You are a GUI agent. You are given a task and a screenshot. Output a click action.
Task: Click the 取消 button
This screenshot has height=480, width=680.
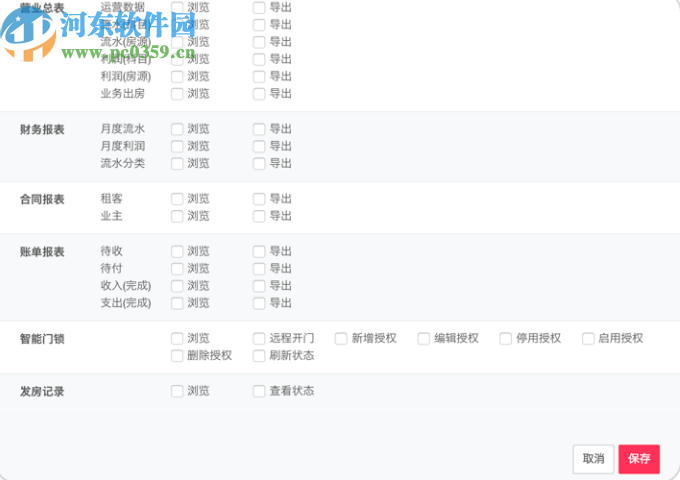pos(593,459)
